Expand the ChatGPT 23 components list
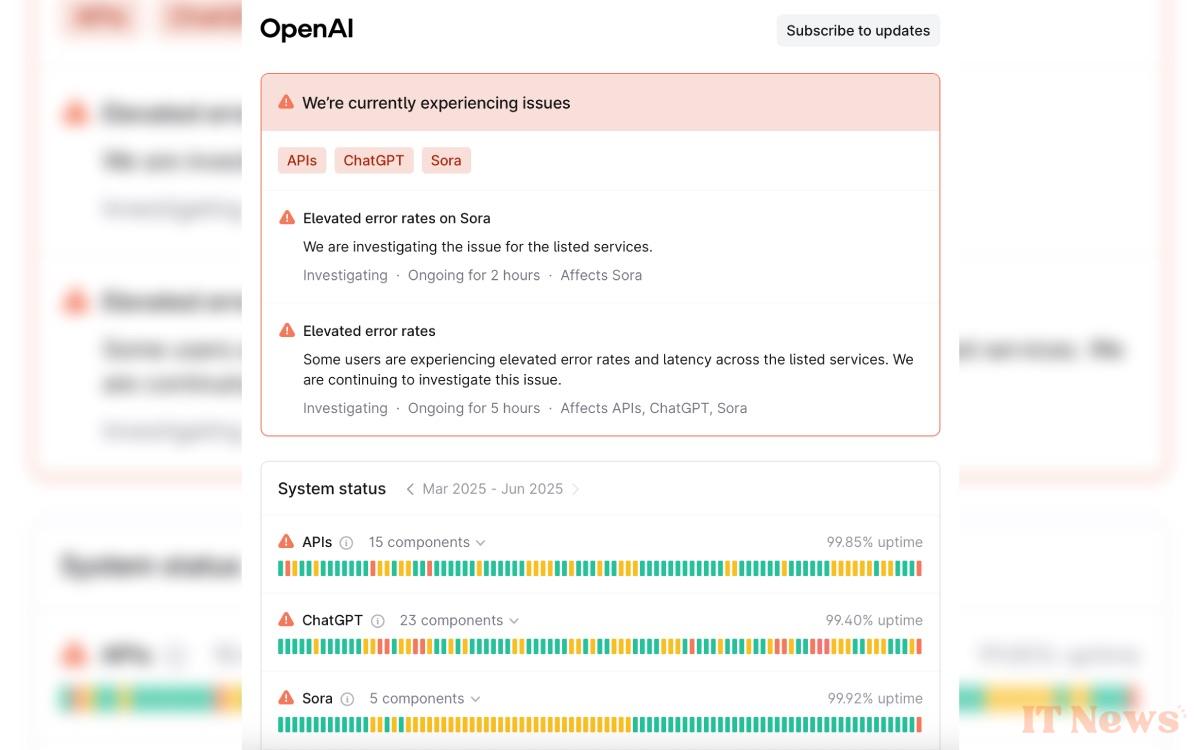1200x750 pixels. tap(459, 620)
